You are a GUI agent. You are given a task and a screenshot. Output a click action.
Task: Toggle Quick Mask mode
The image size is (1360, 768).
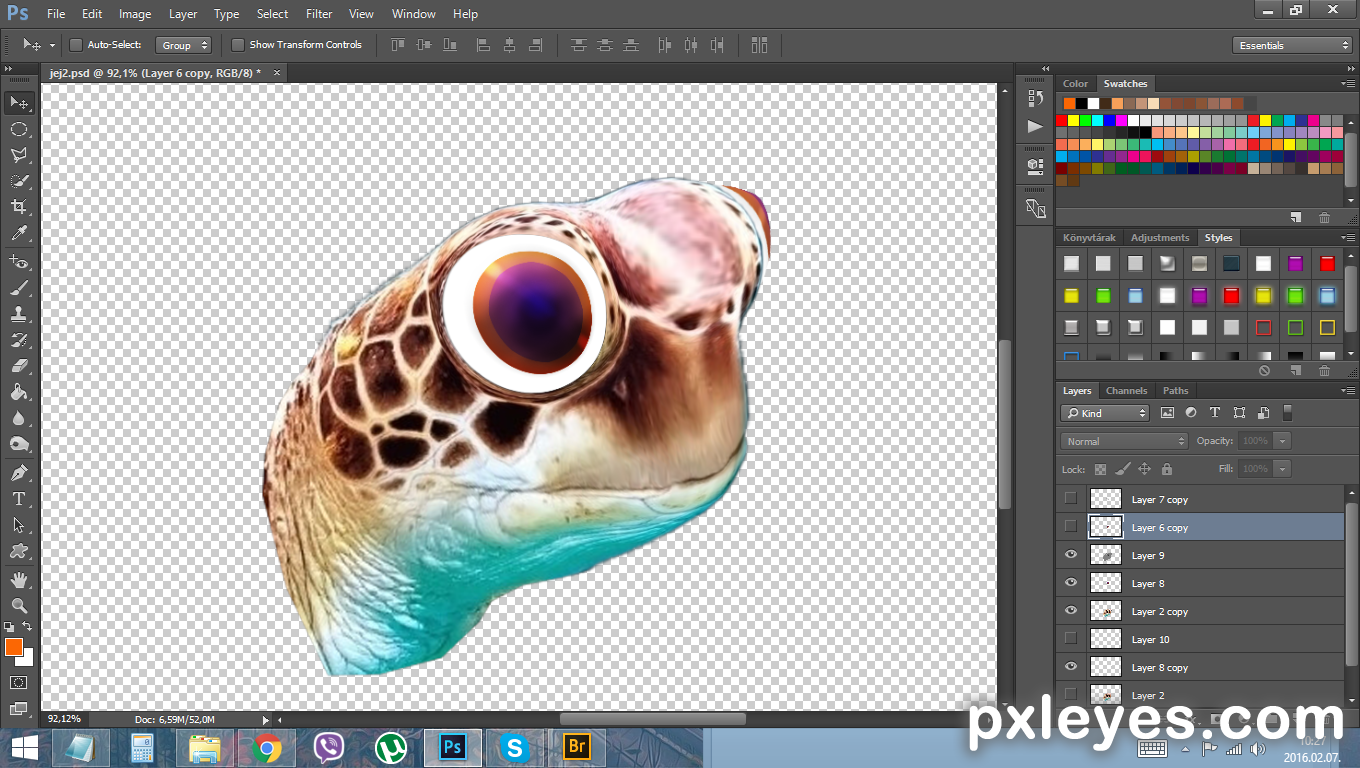(x=19, y=683)
